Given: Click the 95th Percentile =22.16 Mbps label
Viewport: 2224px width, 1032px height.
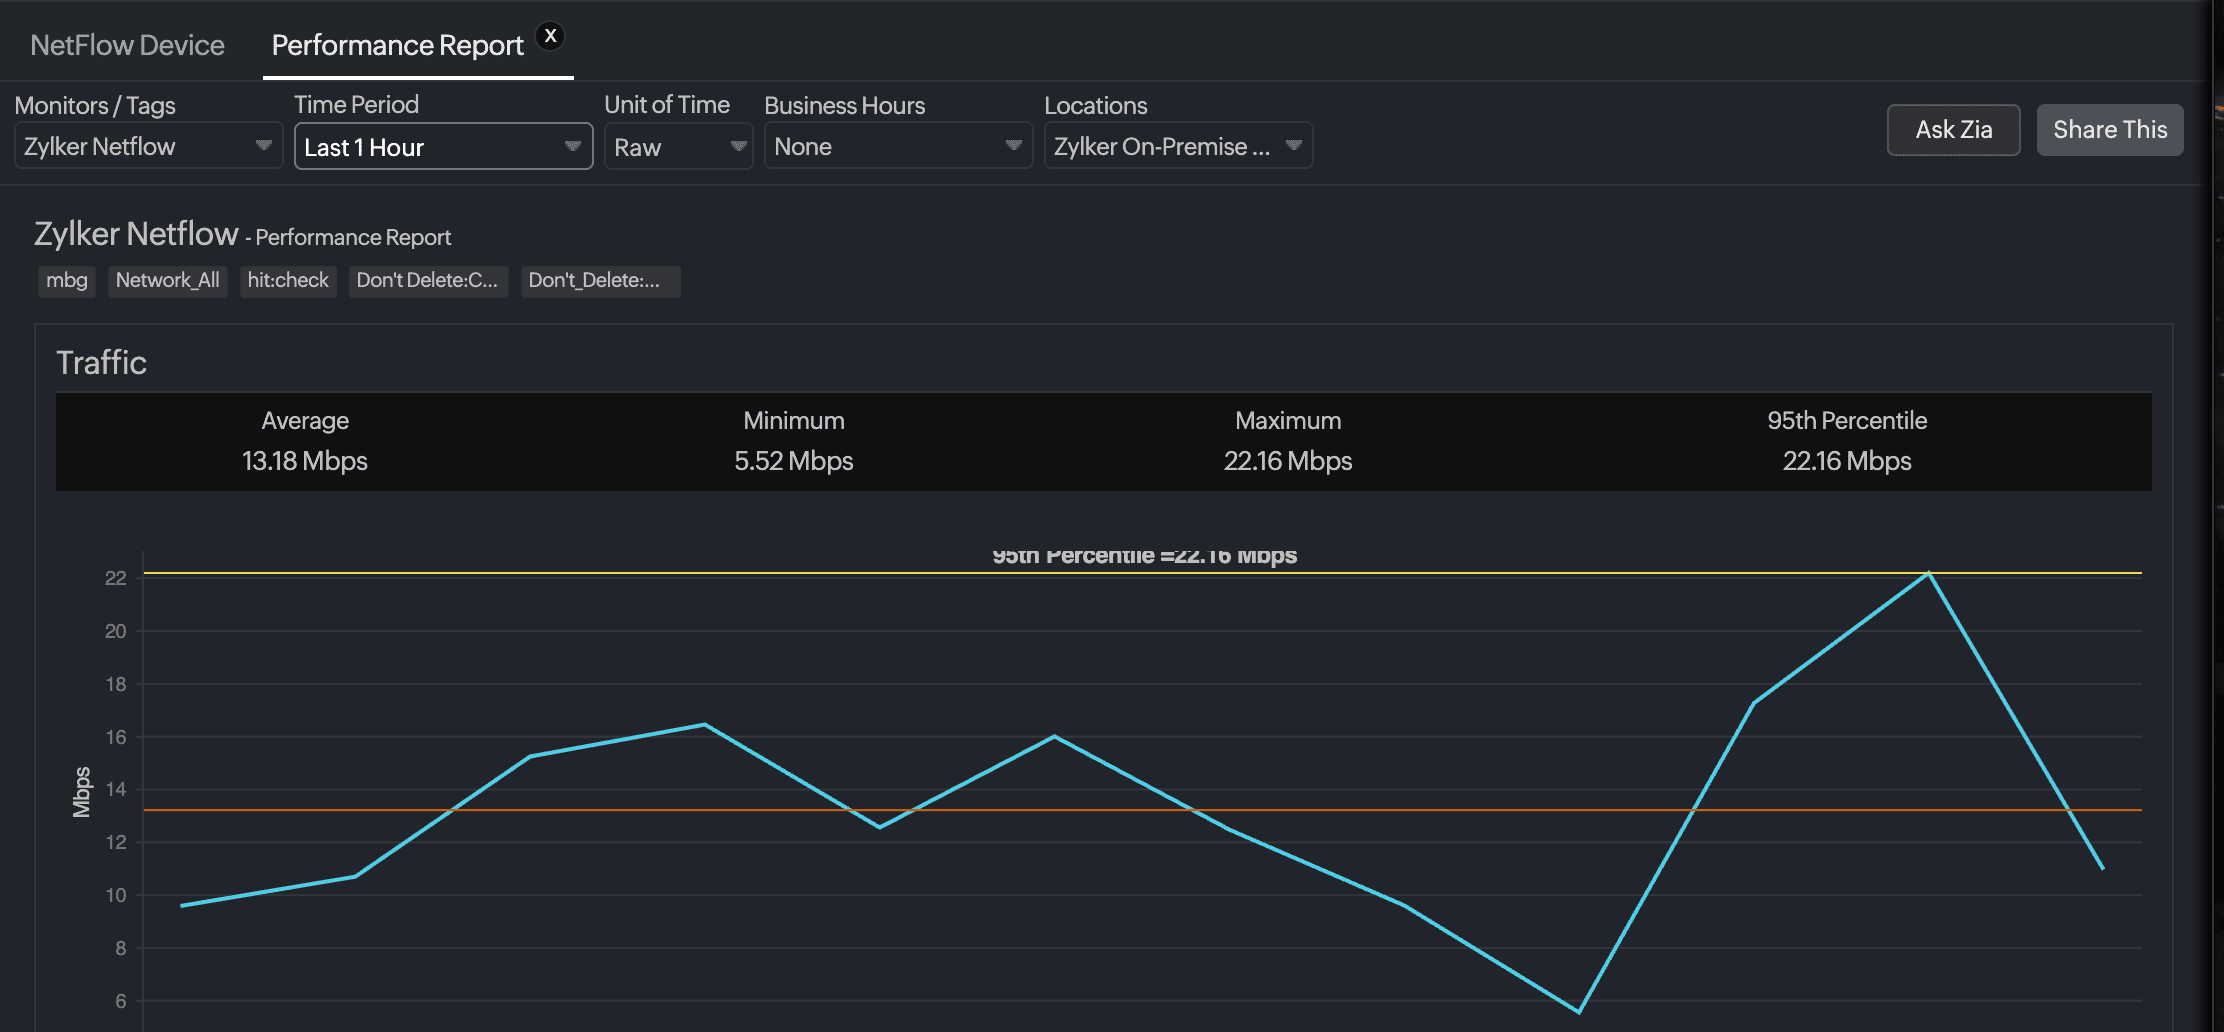Looking at the screenshot, I should [x=1144, y=554].
